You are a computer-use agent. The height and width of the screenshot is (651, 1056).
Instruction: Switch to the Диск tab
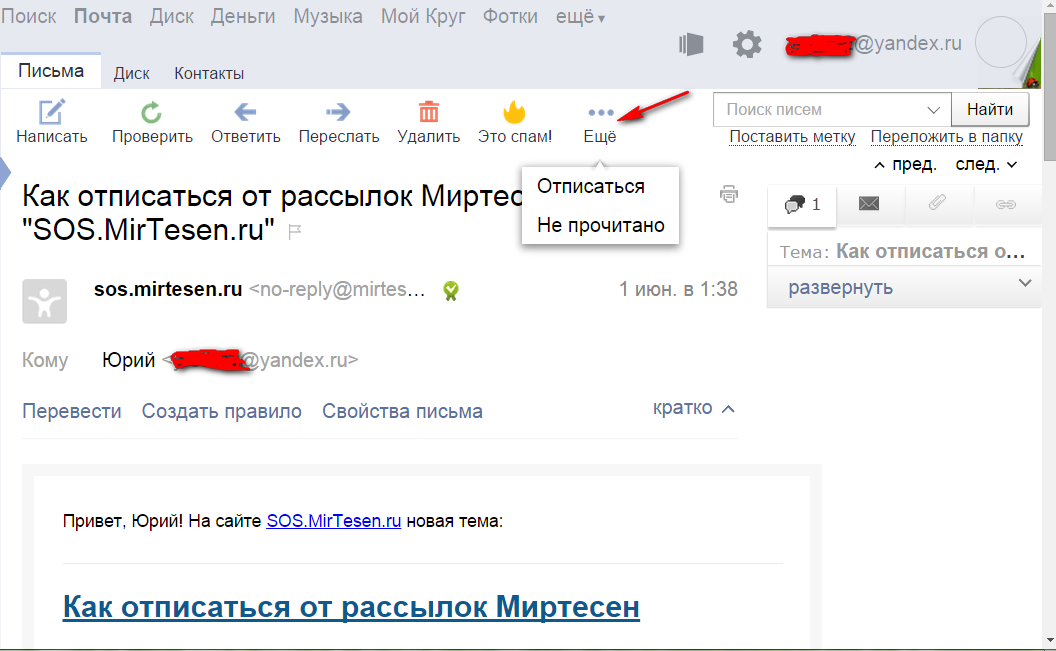point(131,73)
